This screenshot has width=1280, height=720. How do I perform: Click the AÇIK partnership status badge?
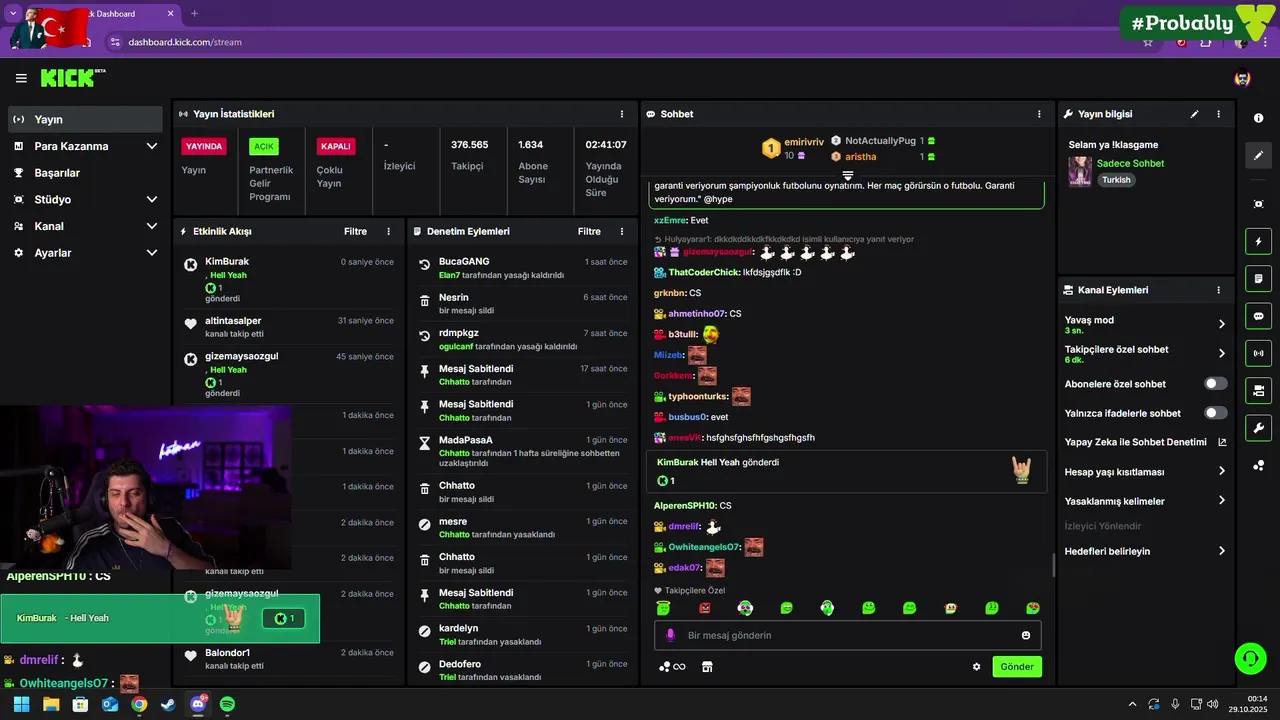pos(264,146)
